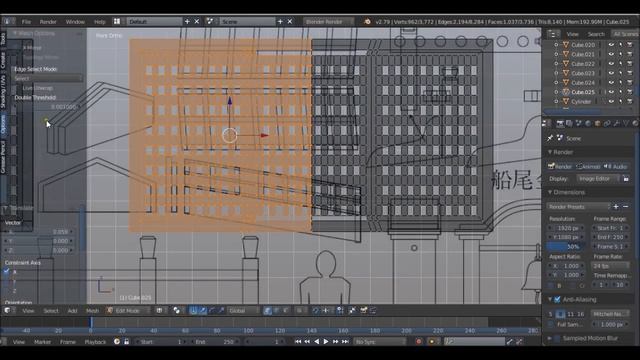Toggle the Constraint Axis X checkbox

click(7, 271)
